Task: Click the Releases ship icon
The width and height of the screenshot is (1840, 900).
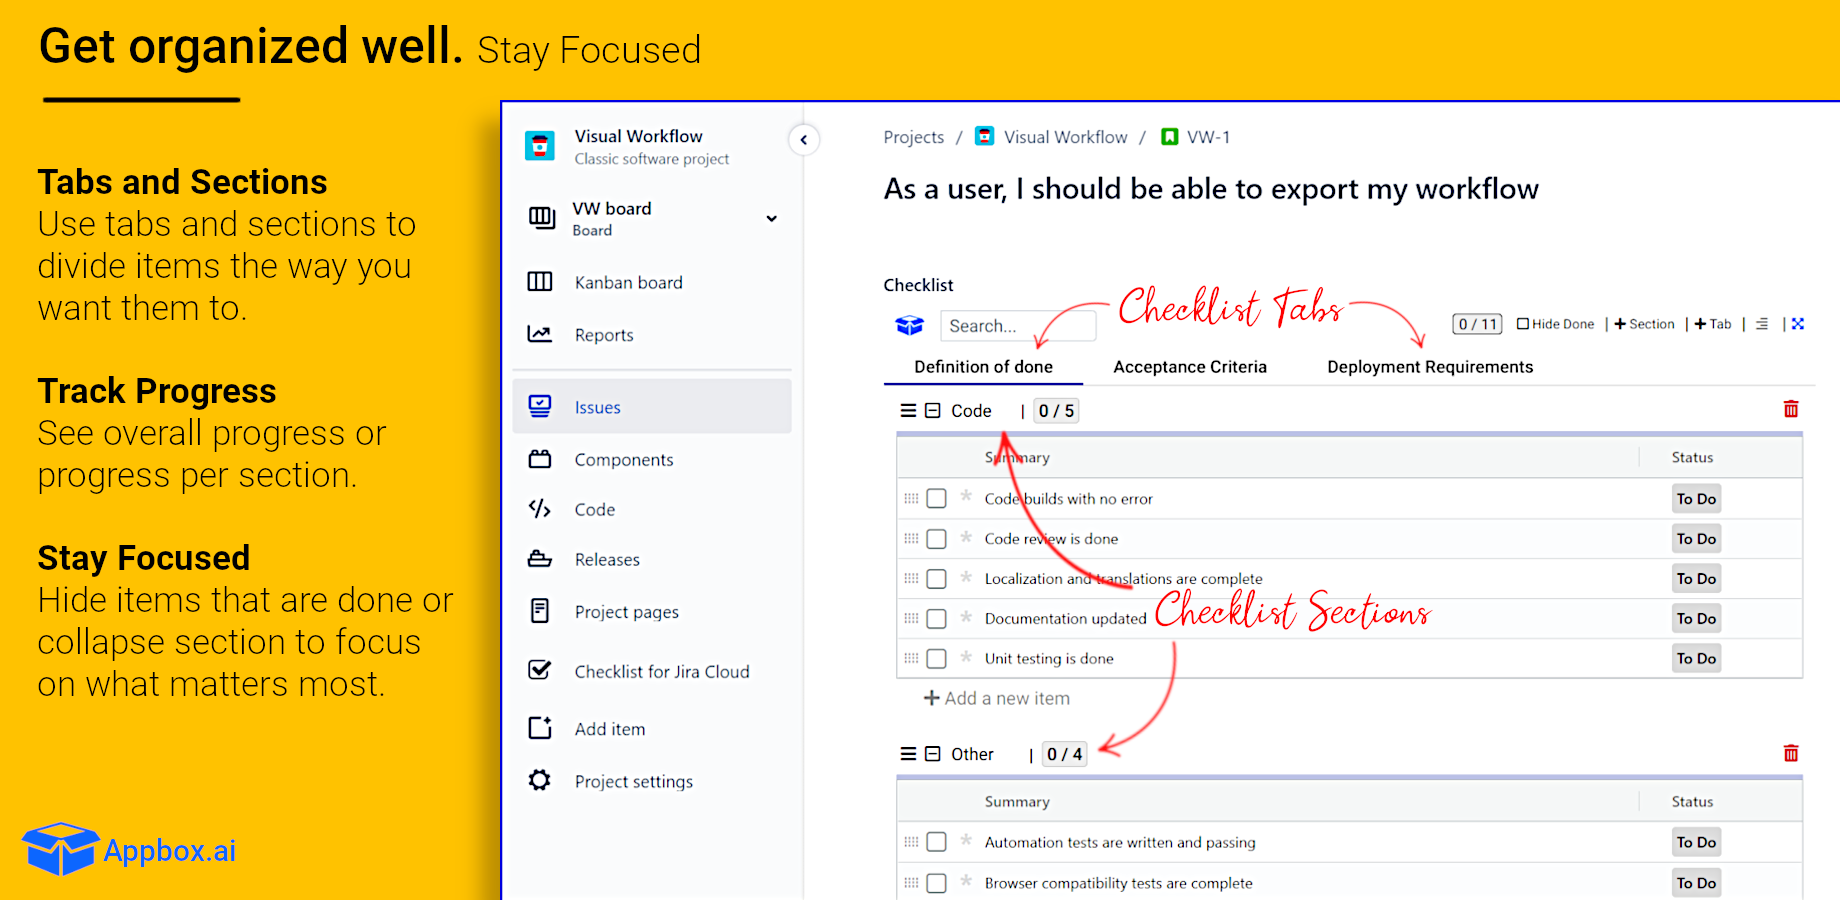Action: click(x=540, y=559)
